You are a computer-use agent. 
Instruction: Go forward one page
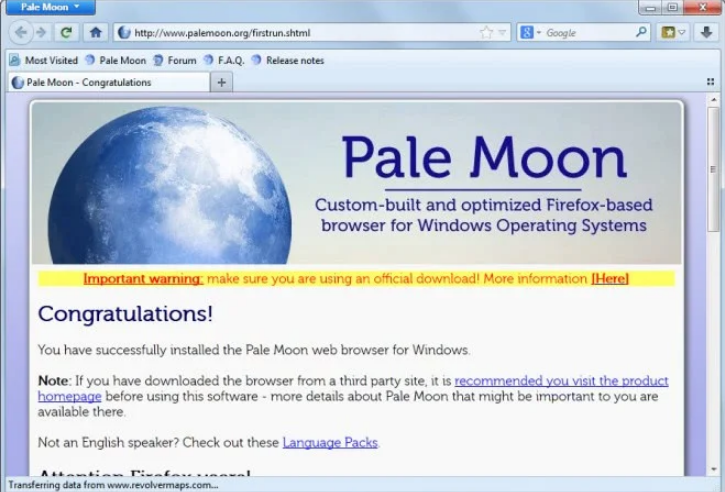(41, 32)
